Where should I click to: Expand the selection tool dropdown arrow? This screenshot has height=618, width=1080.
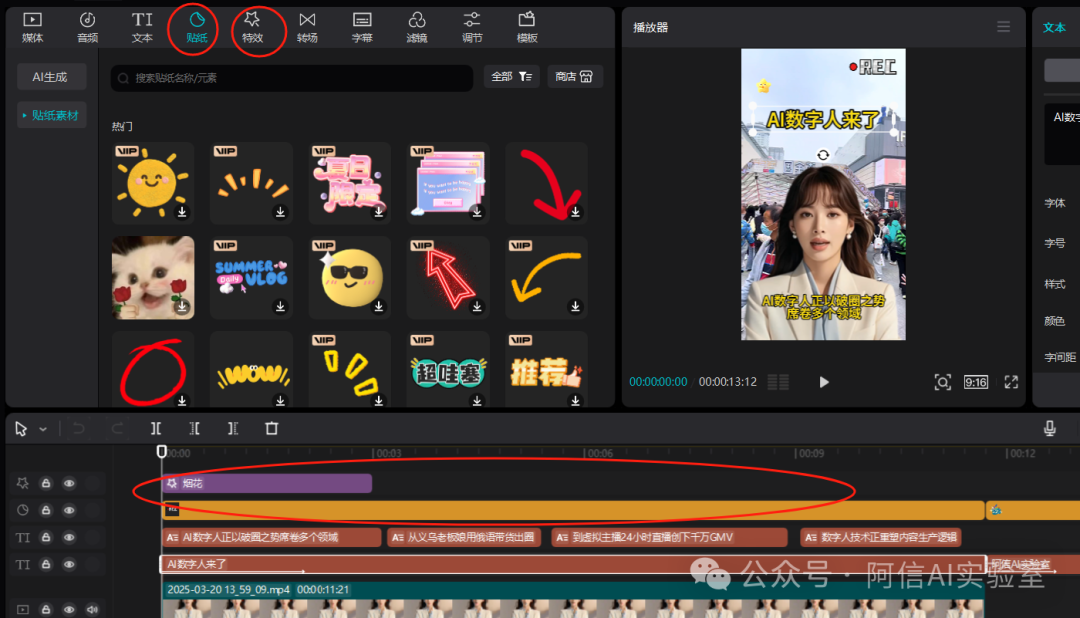(x=43, y=429)
